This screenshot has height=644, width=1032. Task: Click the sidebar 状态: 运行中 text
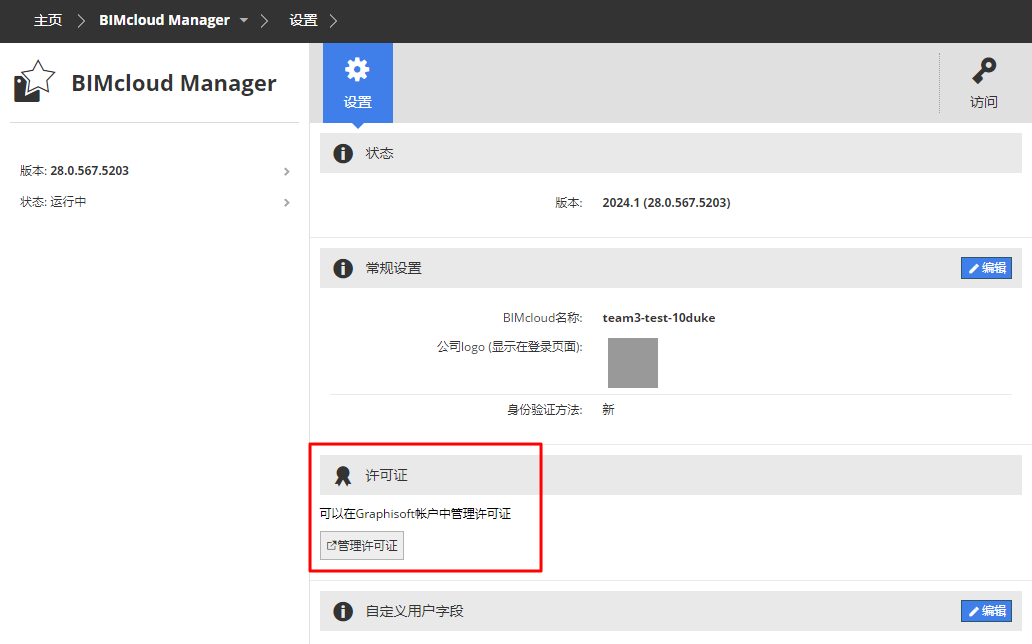53,201
